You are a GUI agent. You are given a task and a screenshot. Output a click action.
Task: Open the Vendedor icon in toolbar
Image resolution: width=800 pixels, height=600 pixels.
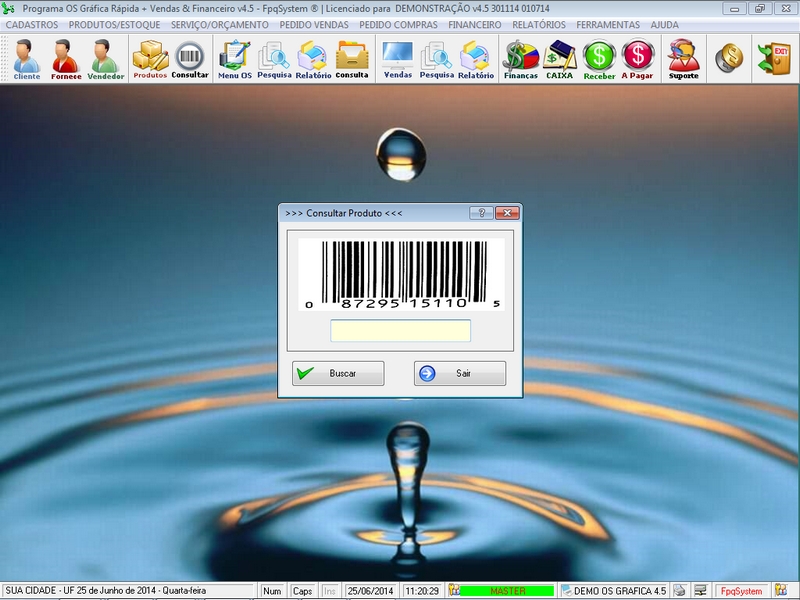(105, 59)
